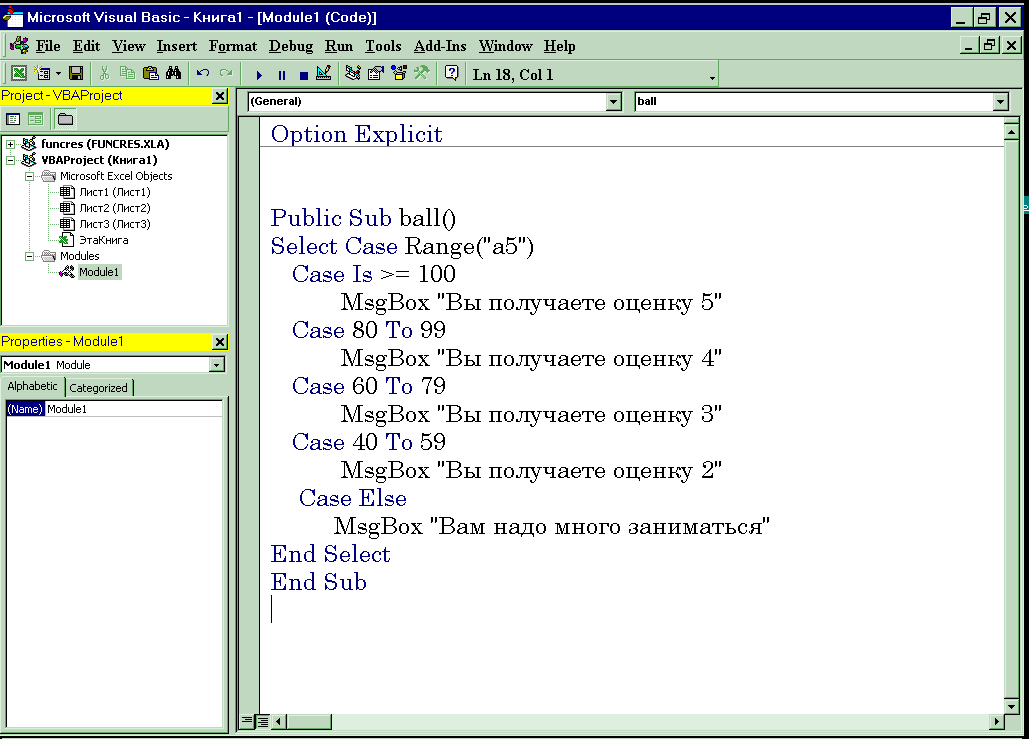
Task: Open toolbar options arrow after Ln 18, Col 1
Action: coord(712,78)
